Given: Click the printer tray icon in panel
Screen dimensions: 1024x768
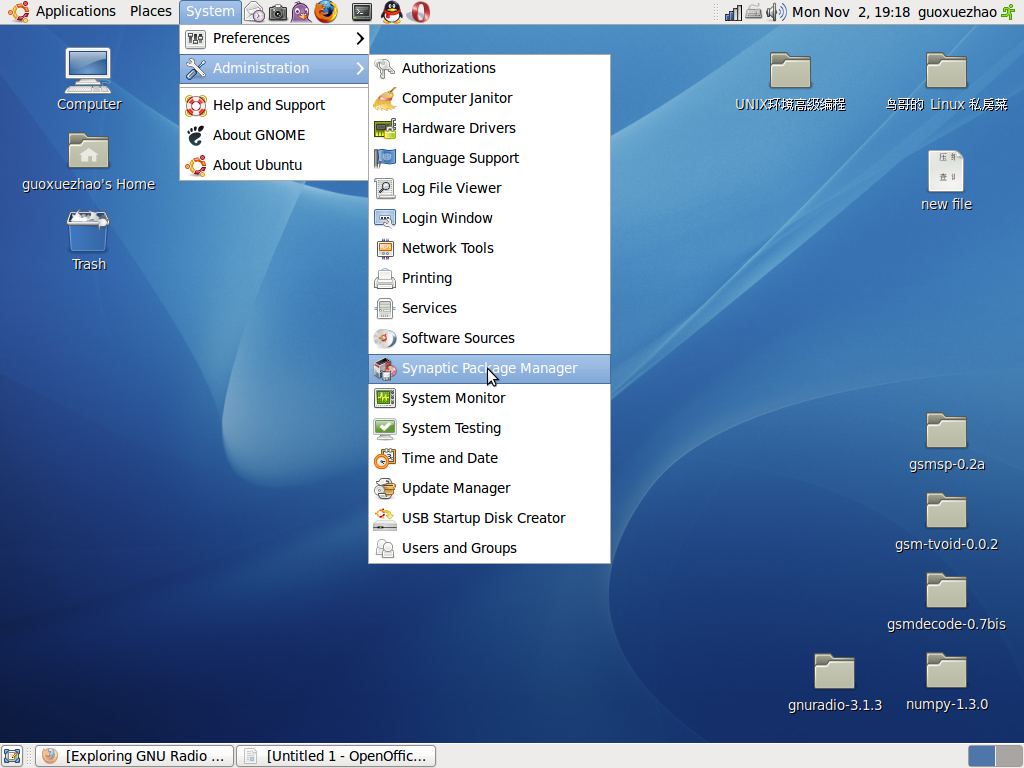Looking at the screenshot, I should coord(754,12).
